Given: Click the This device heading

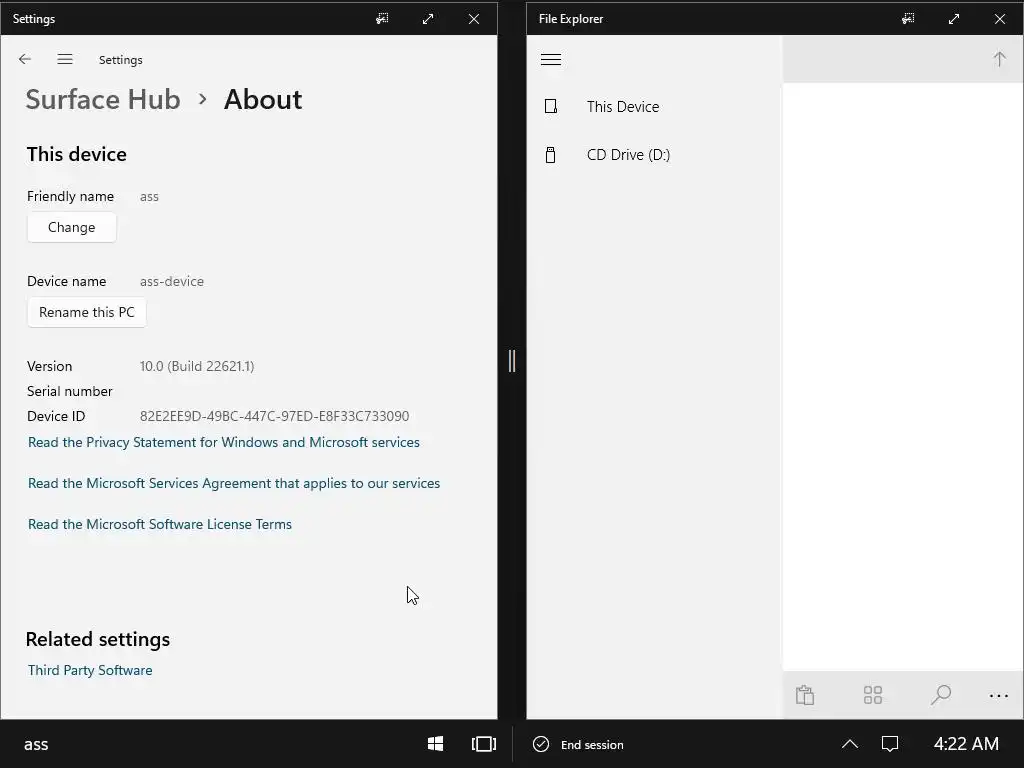Looking at the screenshot, I should (77, 154).
